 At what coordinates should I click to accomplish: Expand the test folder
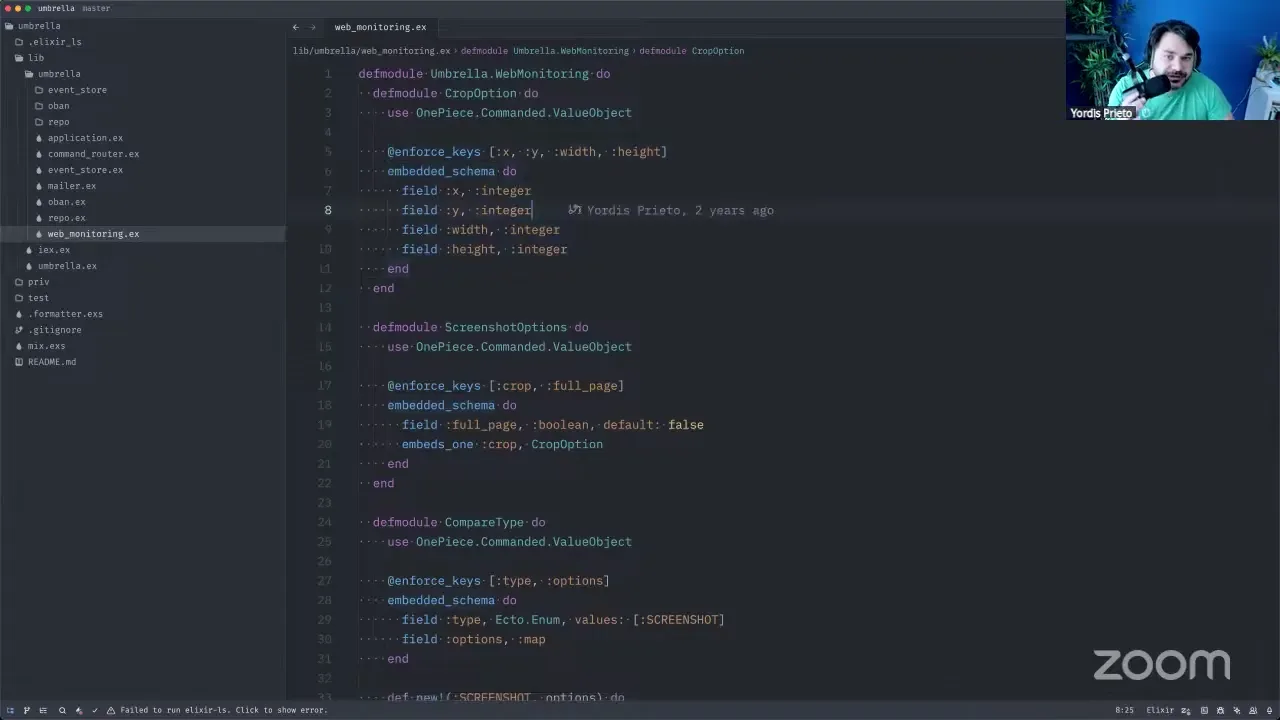38,298
